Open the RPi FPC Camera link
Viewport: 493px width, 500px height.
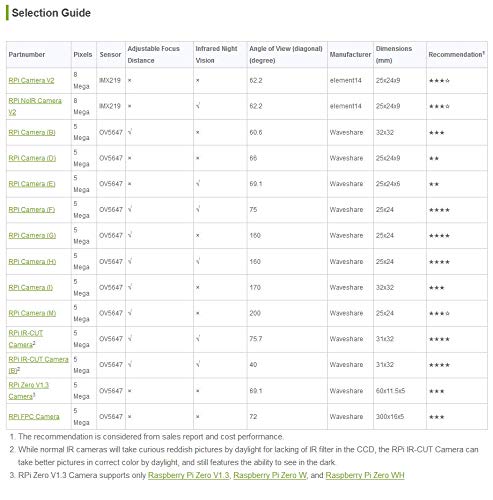pyautogui.click(x=34, y=417)
